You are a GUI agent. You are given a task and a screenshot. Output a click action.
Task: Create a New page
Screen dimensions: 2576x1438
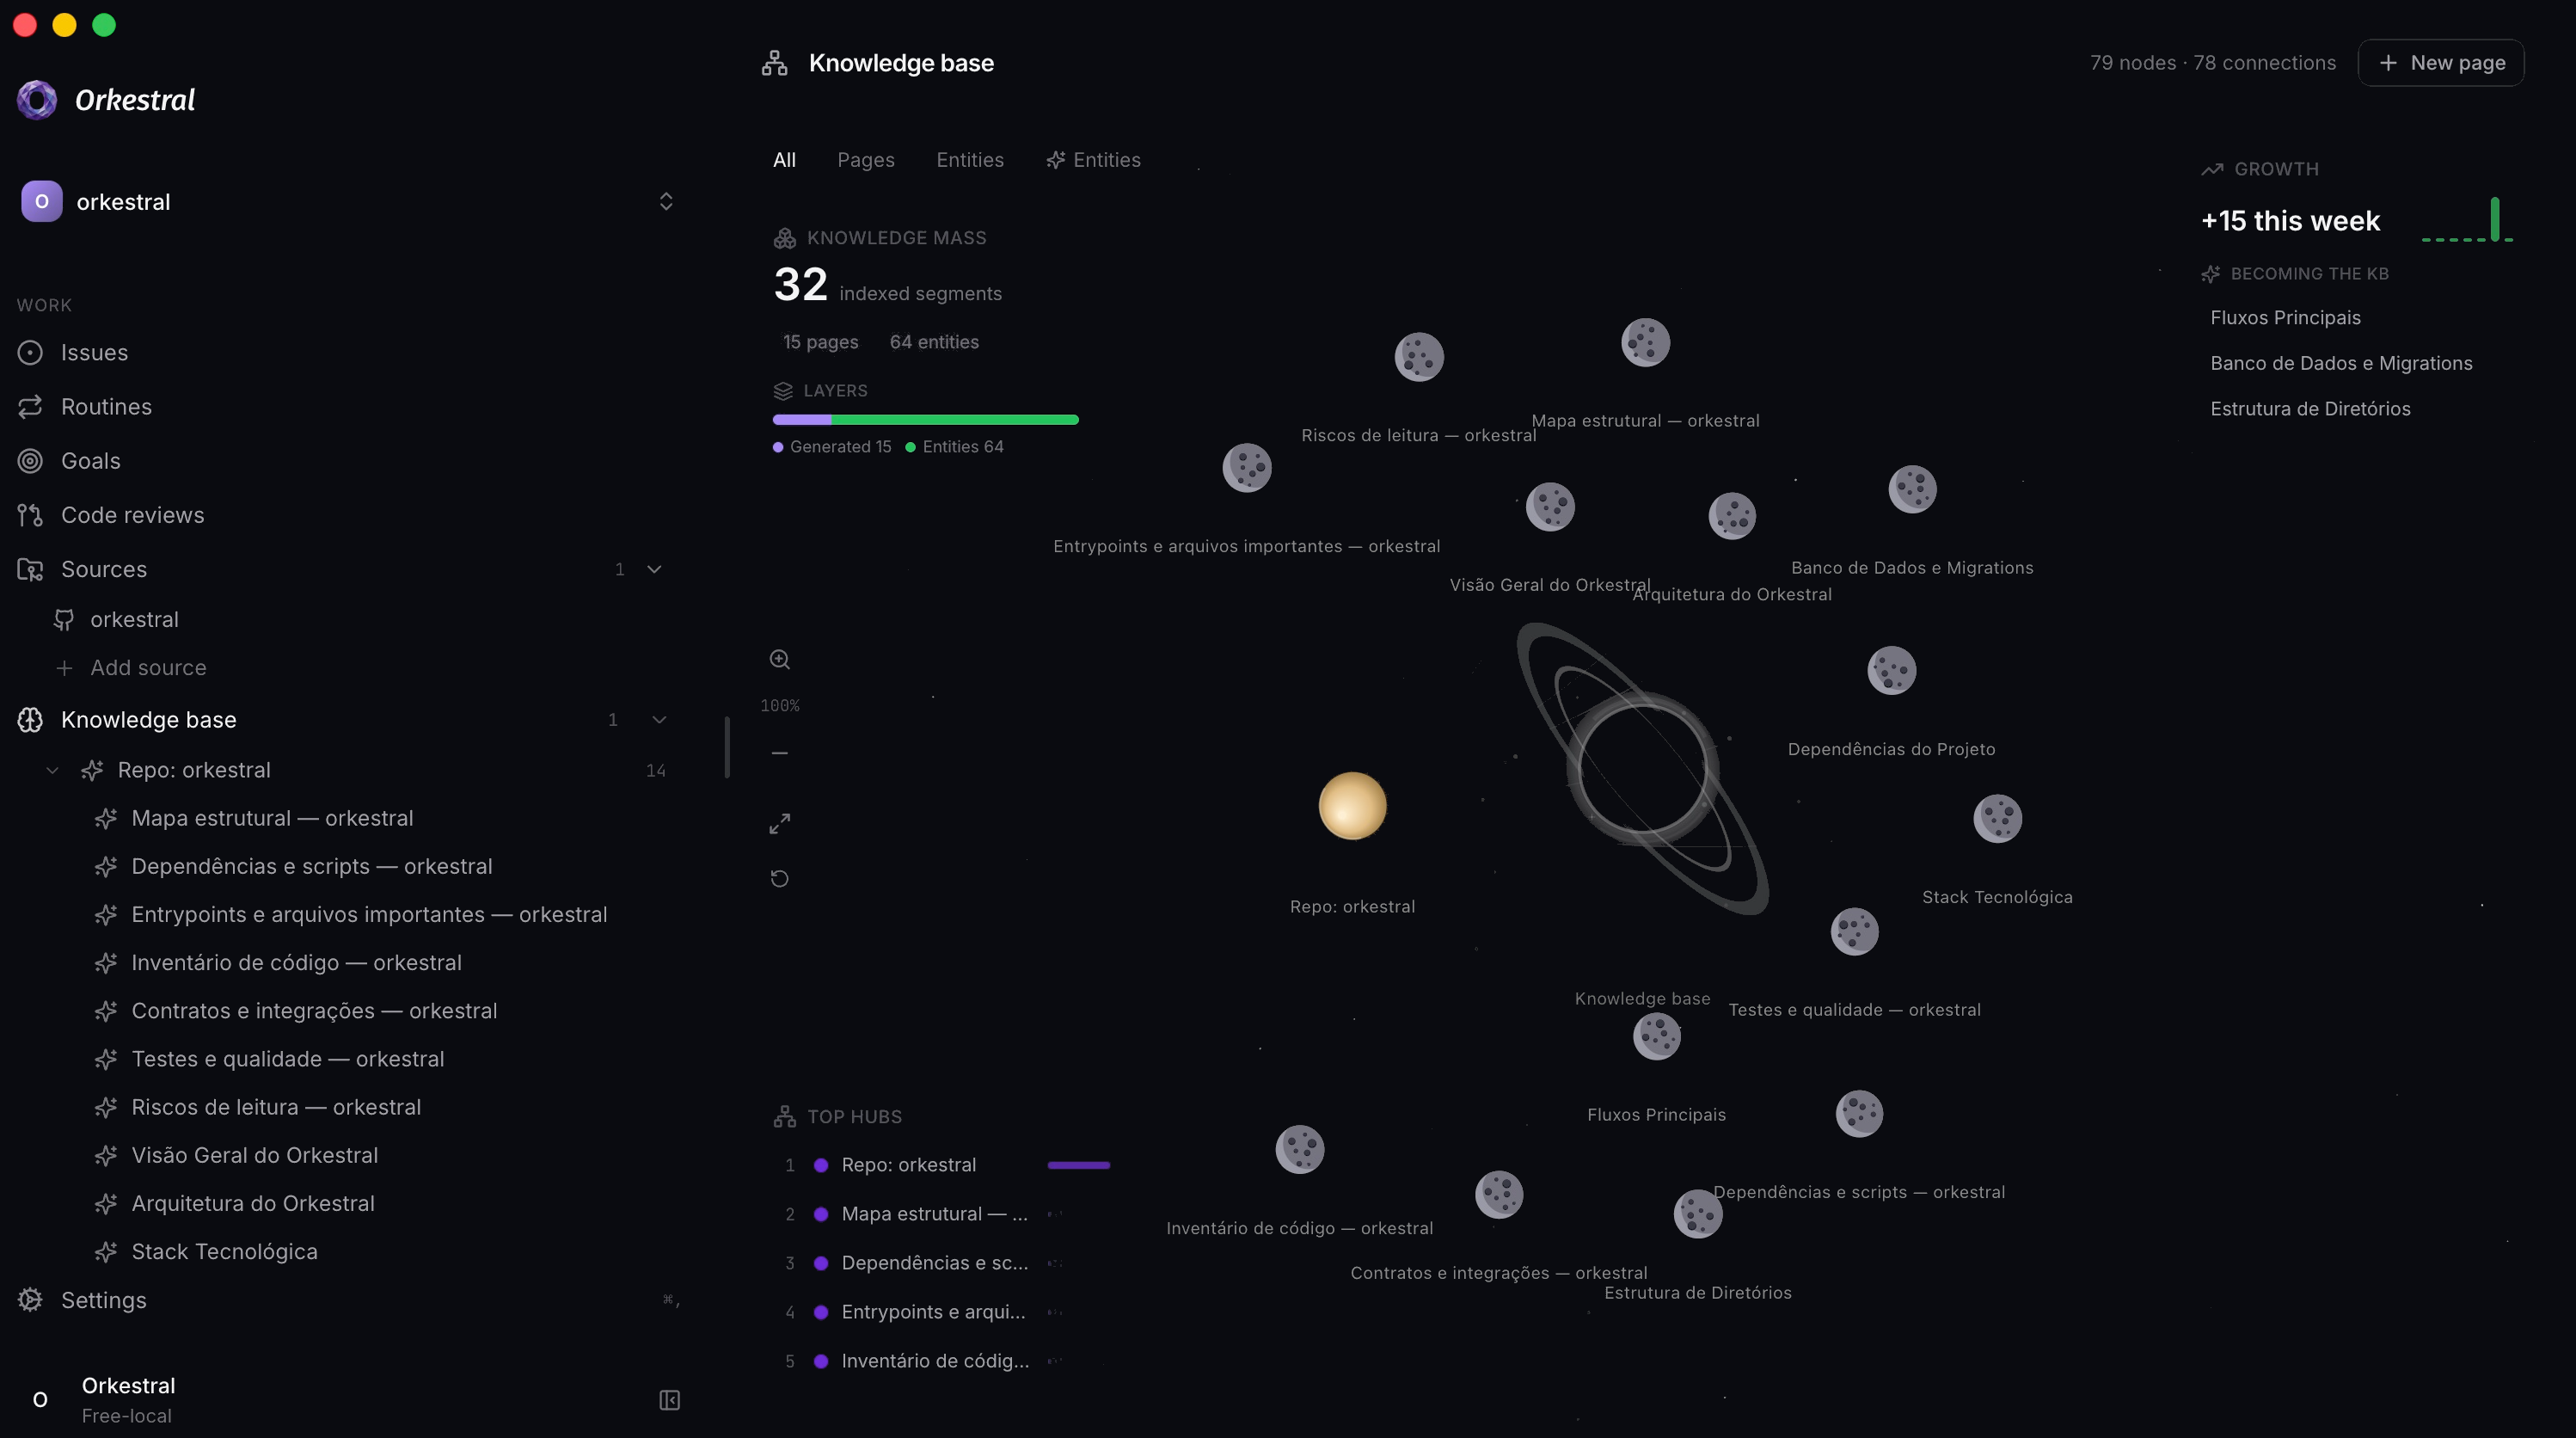click(x=2440, y=62)
